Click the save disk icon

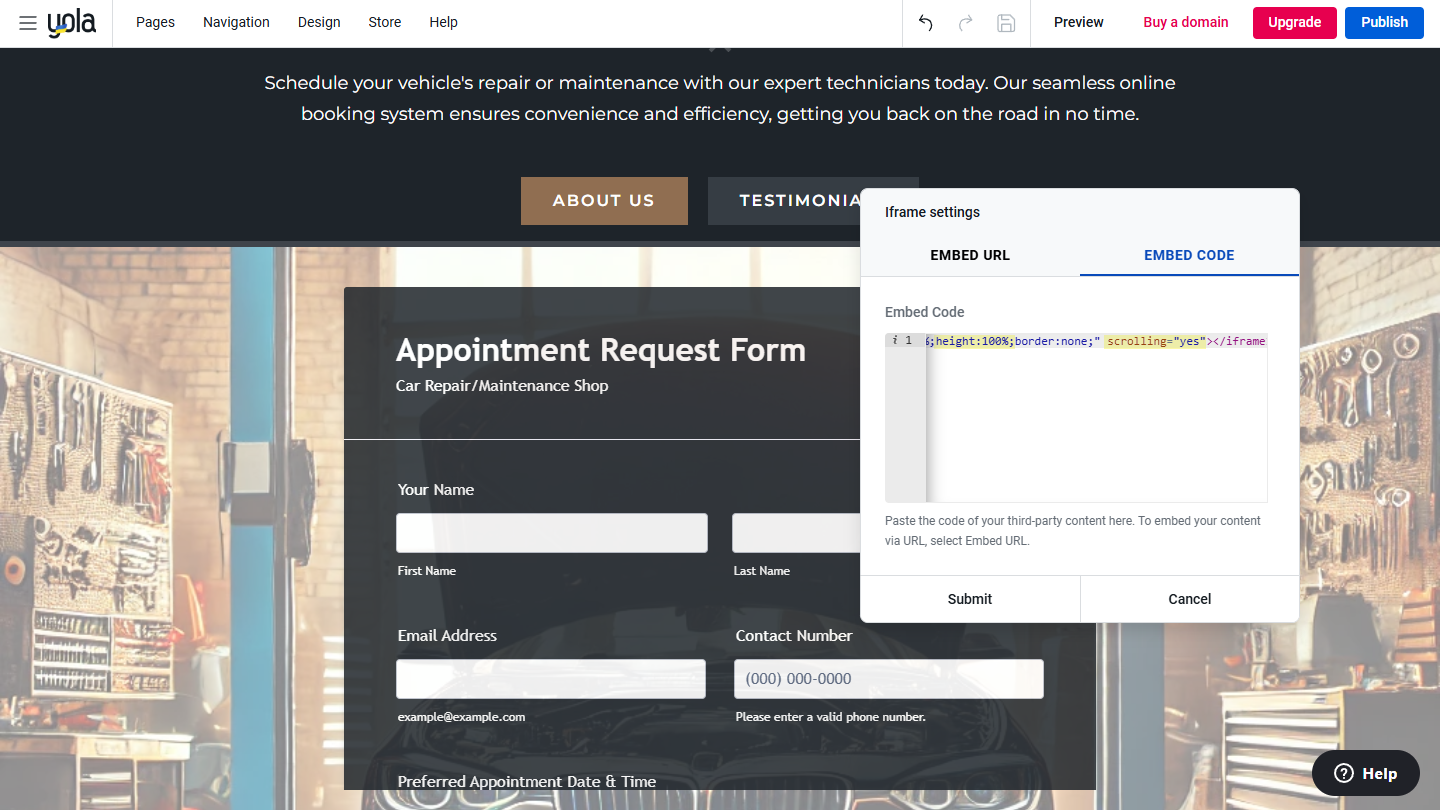[x=1006, y=22]
